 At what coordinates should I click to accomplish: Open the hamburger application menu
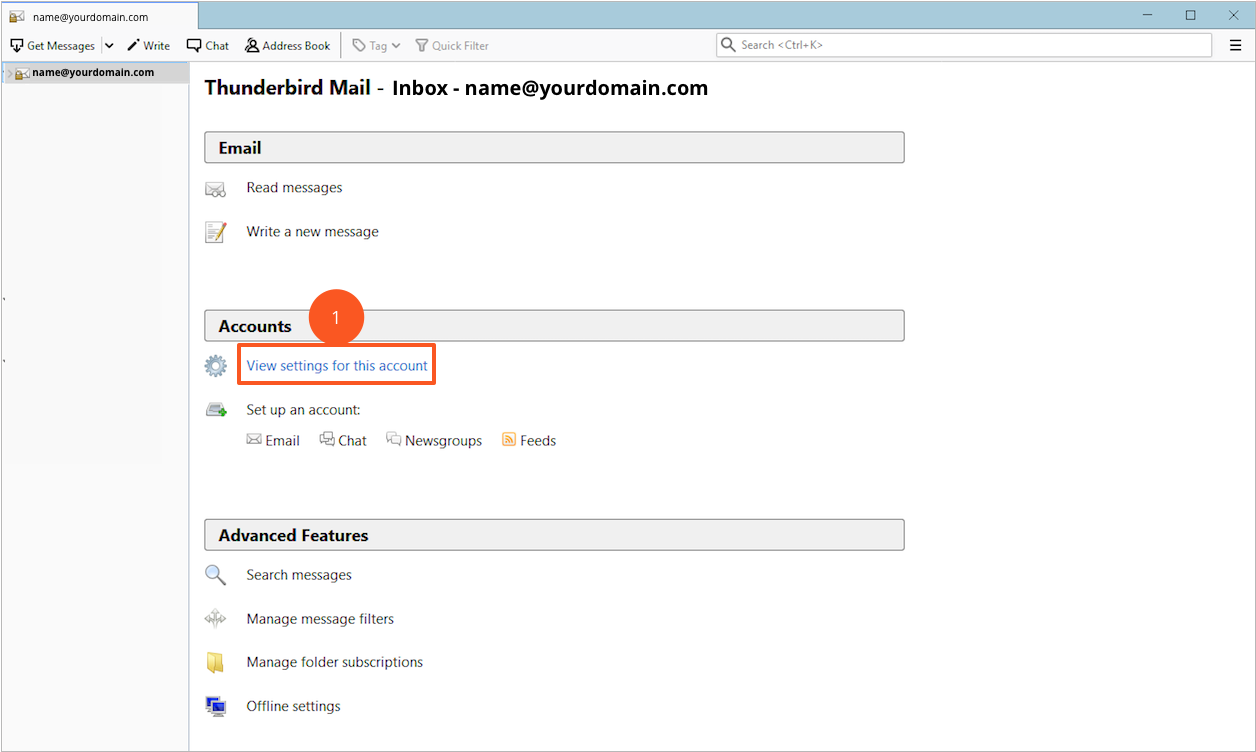pos(1235,45)
